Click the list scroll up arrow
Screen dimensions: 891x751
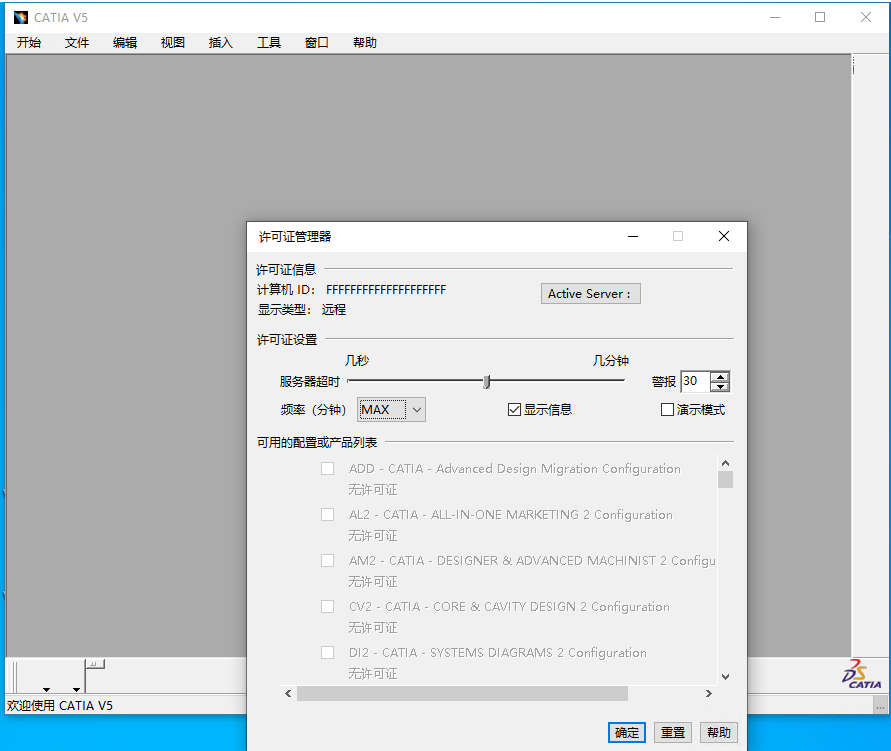(725, 463)
